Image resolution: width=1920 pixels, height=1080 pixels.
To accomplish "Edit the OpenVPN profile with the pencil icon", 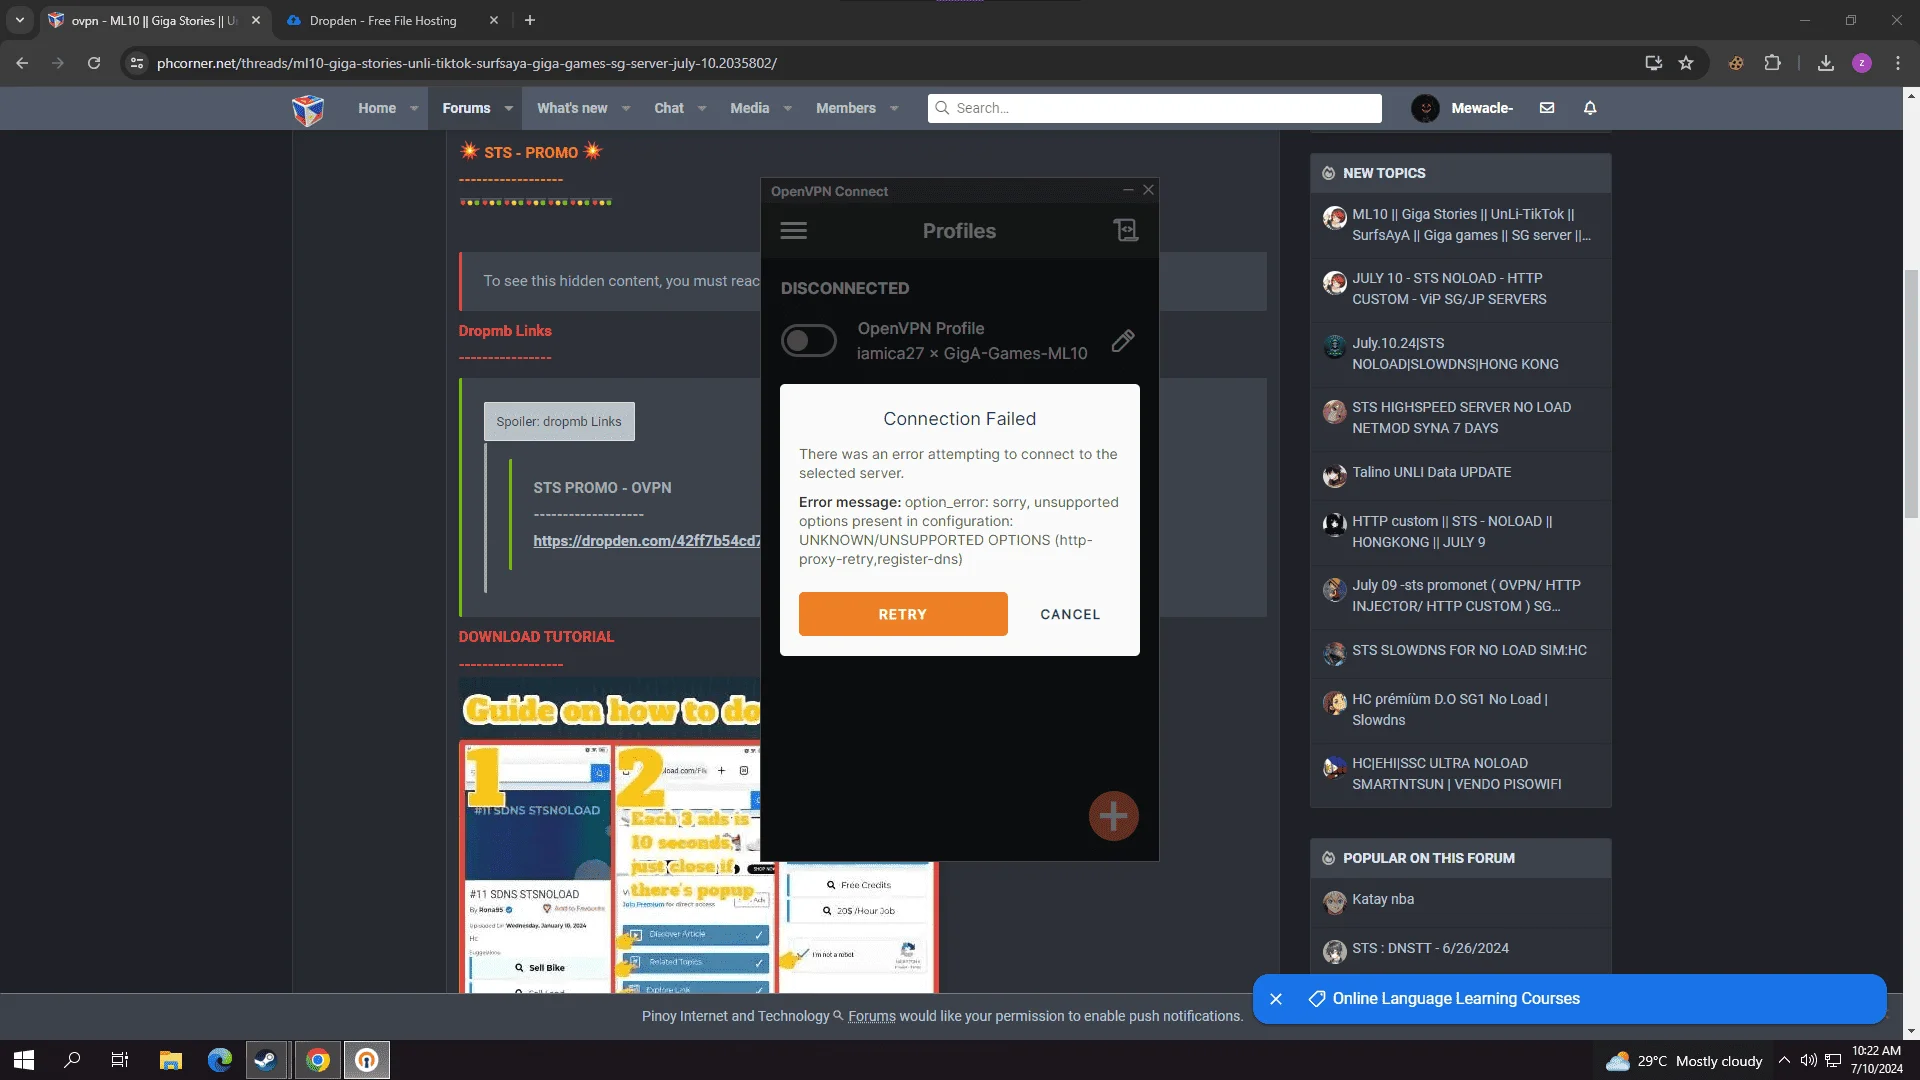I will pos(1122,341).
